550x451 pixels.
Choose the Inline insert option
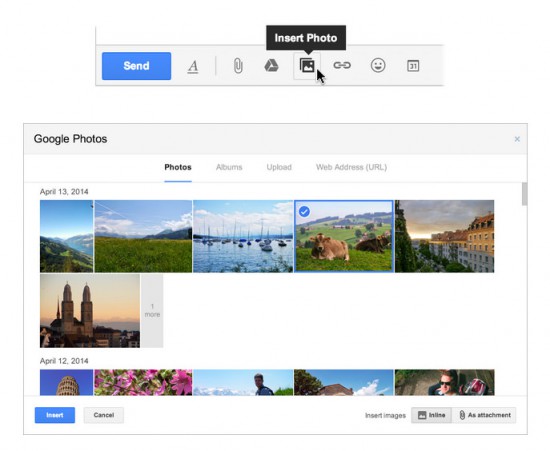[431, 415]
